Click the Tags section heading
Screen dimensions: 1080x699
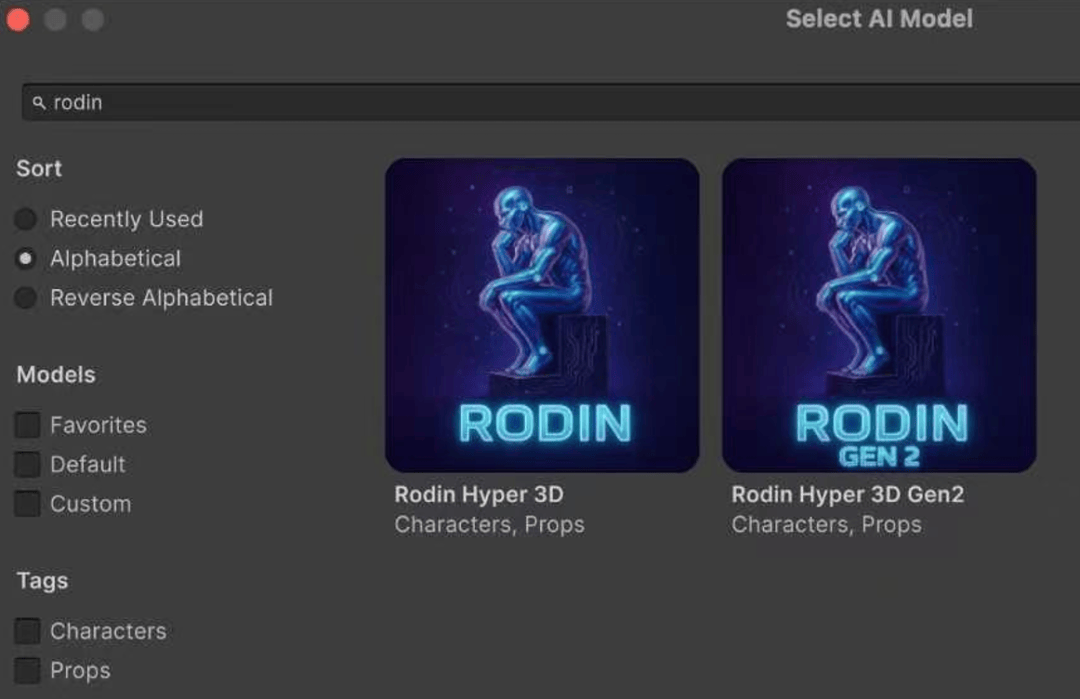[x=42, y=581]
